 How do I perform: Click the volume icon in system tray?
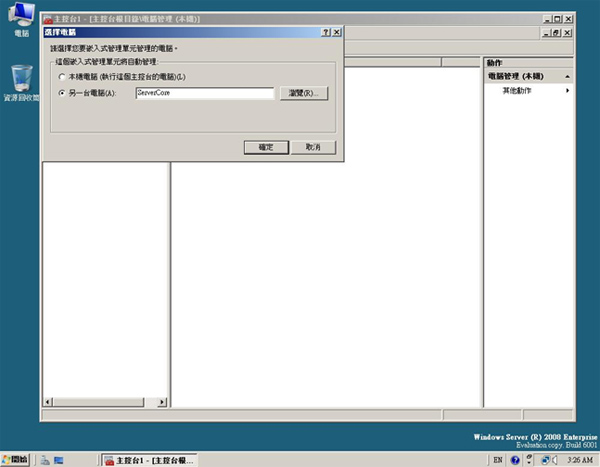click(556, 460)
